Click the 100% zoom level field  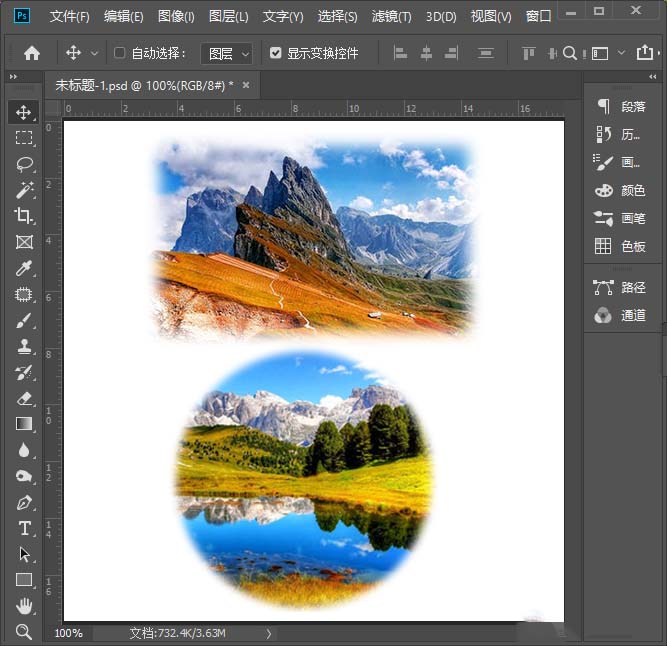[x=69, y=633]
